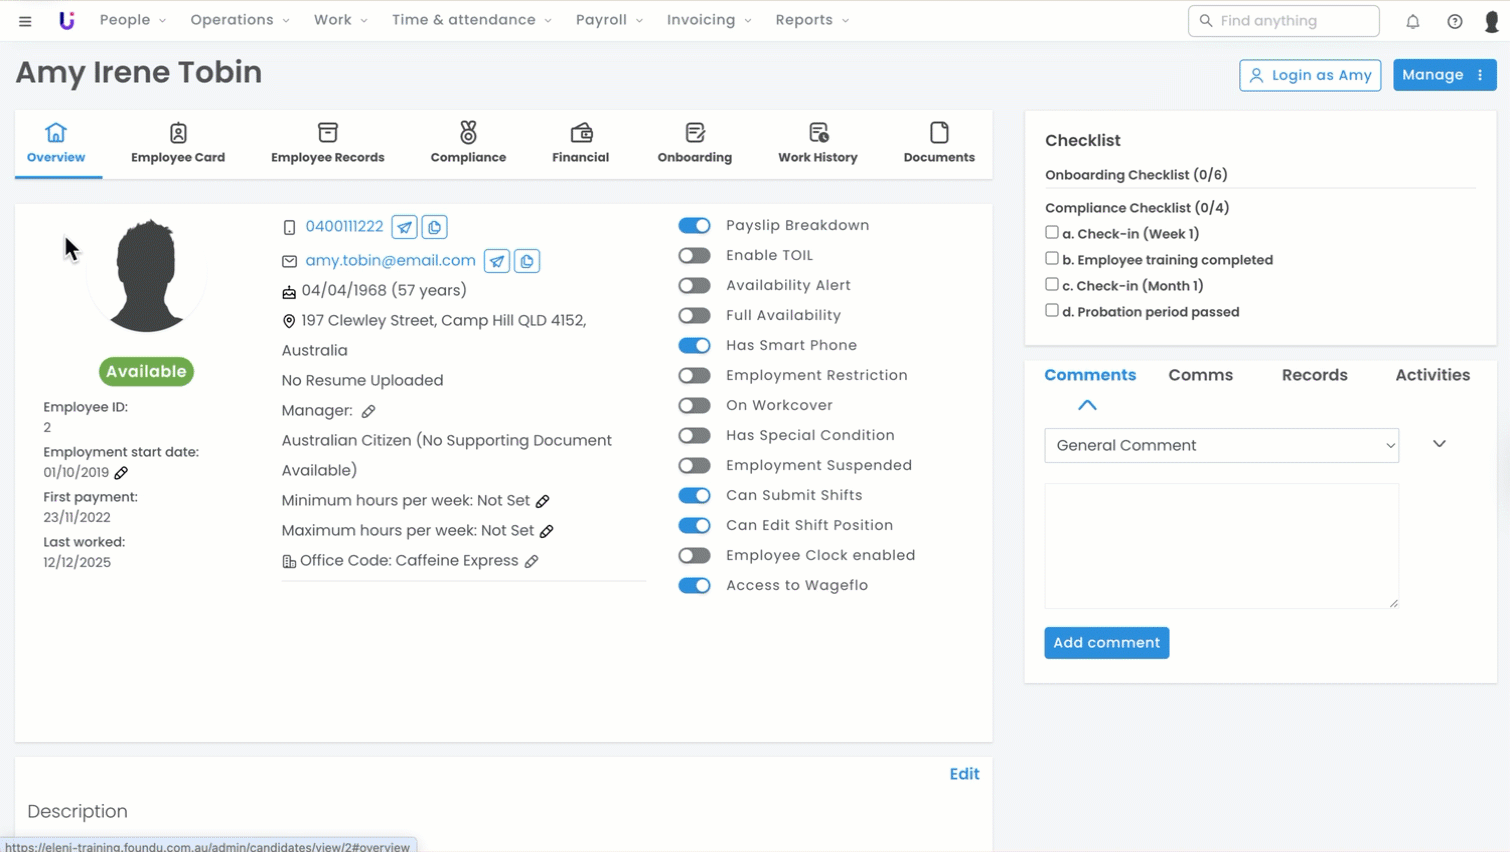
Task: Switch to the Compliance tab
Action: 468,143
